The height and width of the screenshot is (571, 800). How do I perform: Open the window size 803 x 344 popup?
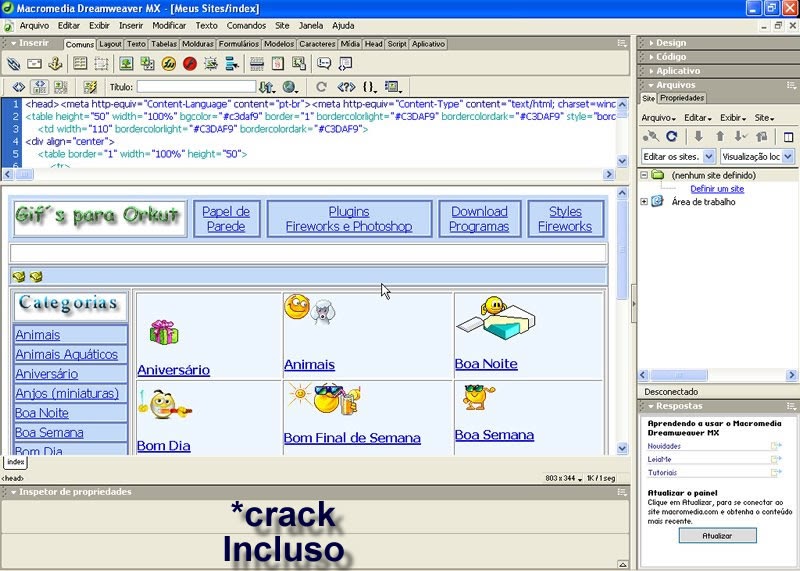[564, 479]
